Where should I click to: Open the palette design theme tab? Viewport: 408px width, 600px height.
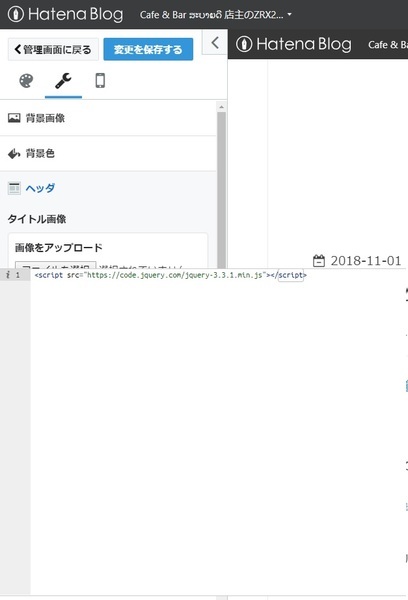click(26, 81)
